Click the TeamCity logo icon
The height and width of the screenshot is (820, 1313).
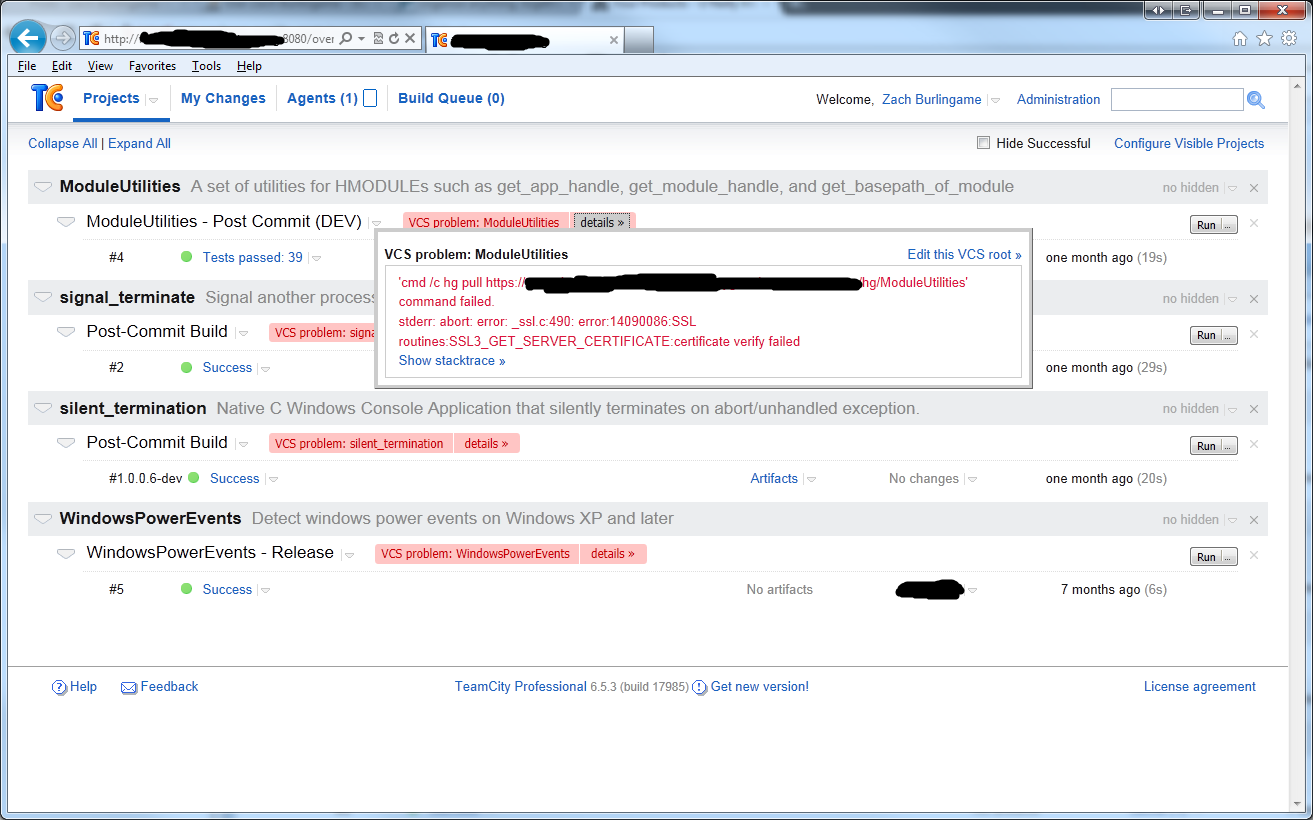click(47, 98)
